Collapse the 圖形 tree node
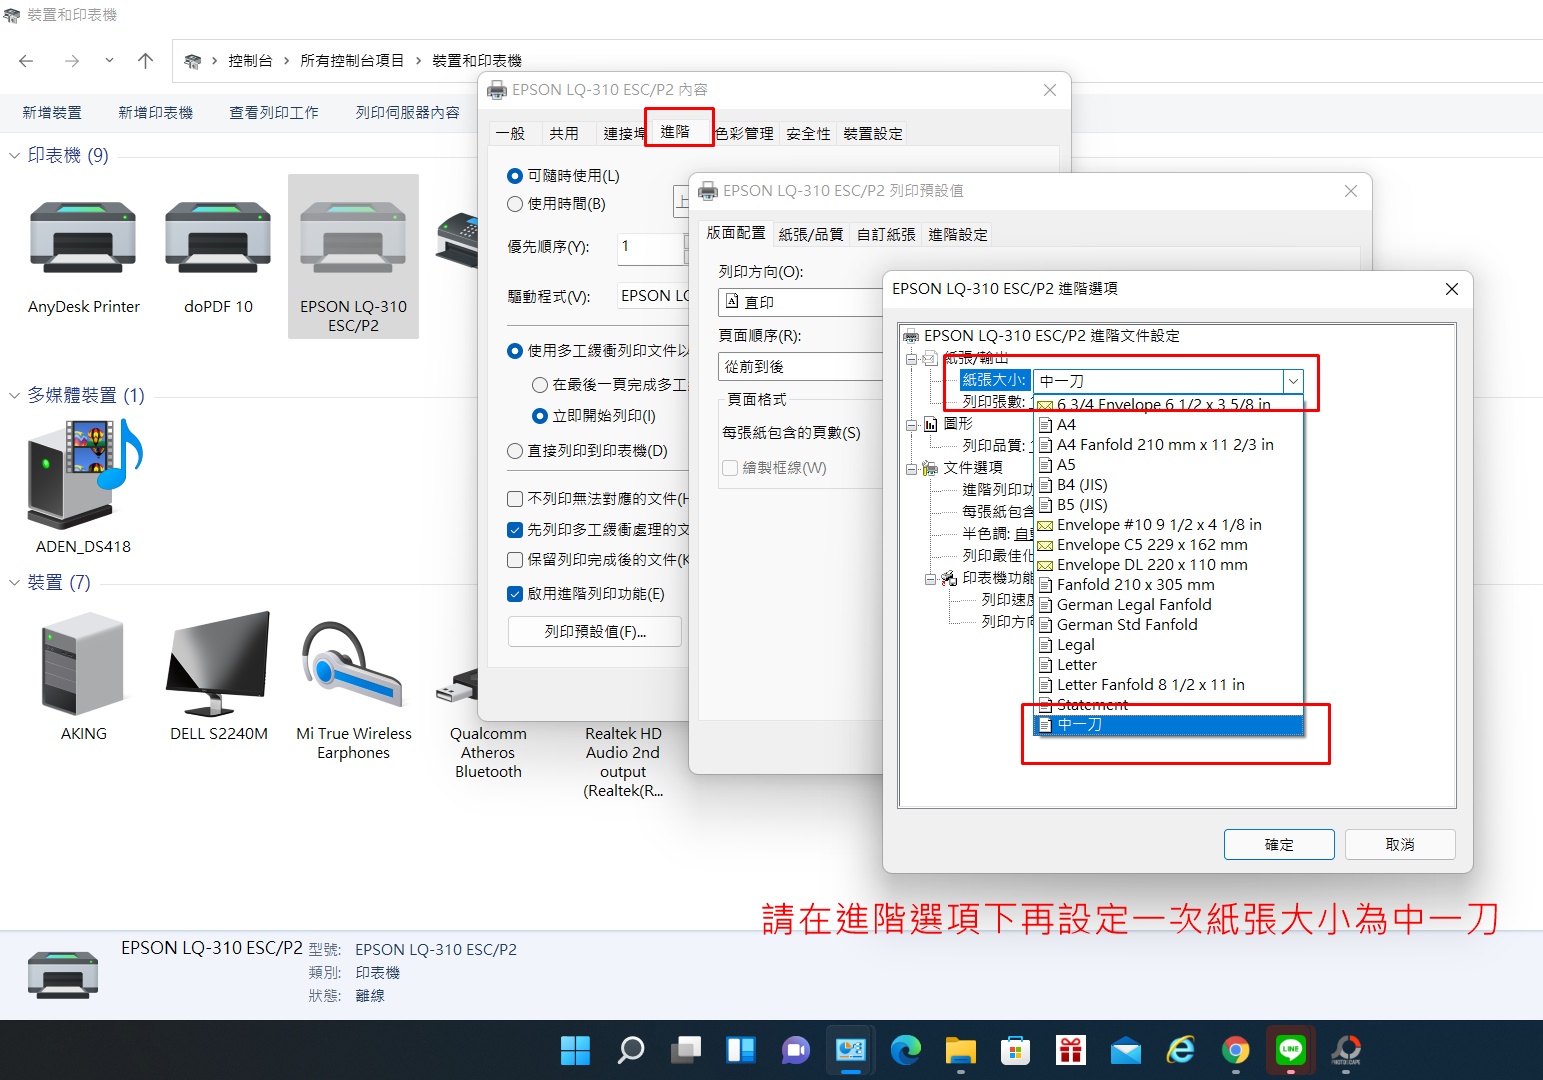Screen dimensions: 1543x1080 pyautogui.click(x=912, y=425)
